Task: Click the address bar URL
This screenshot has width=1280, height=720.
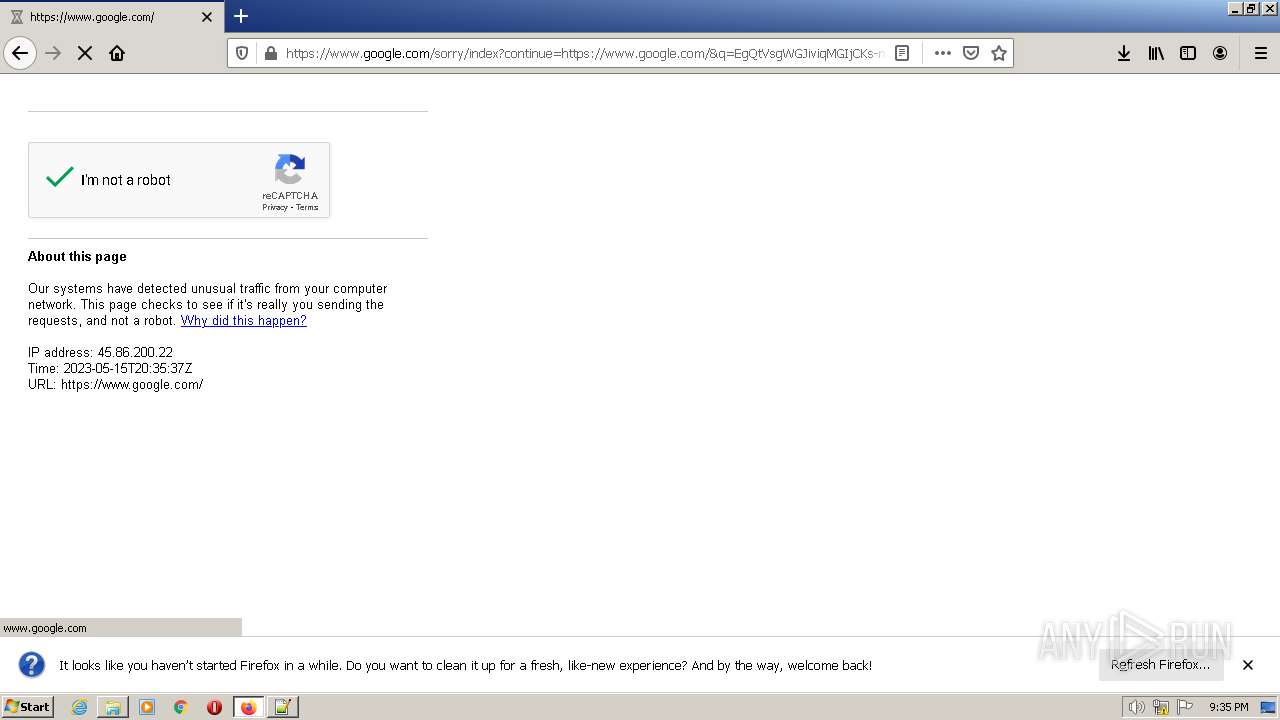Action: tap(584, 53)
